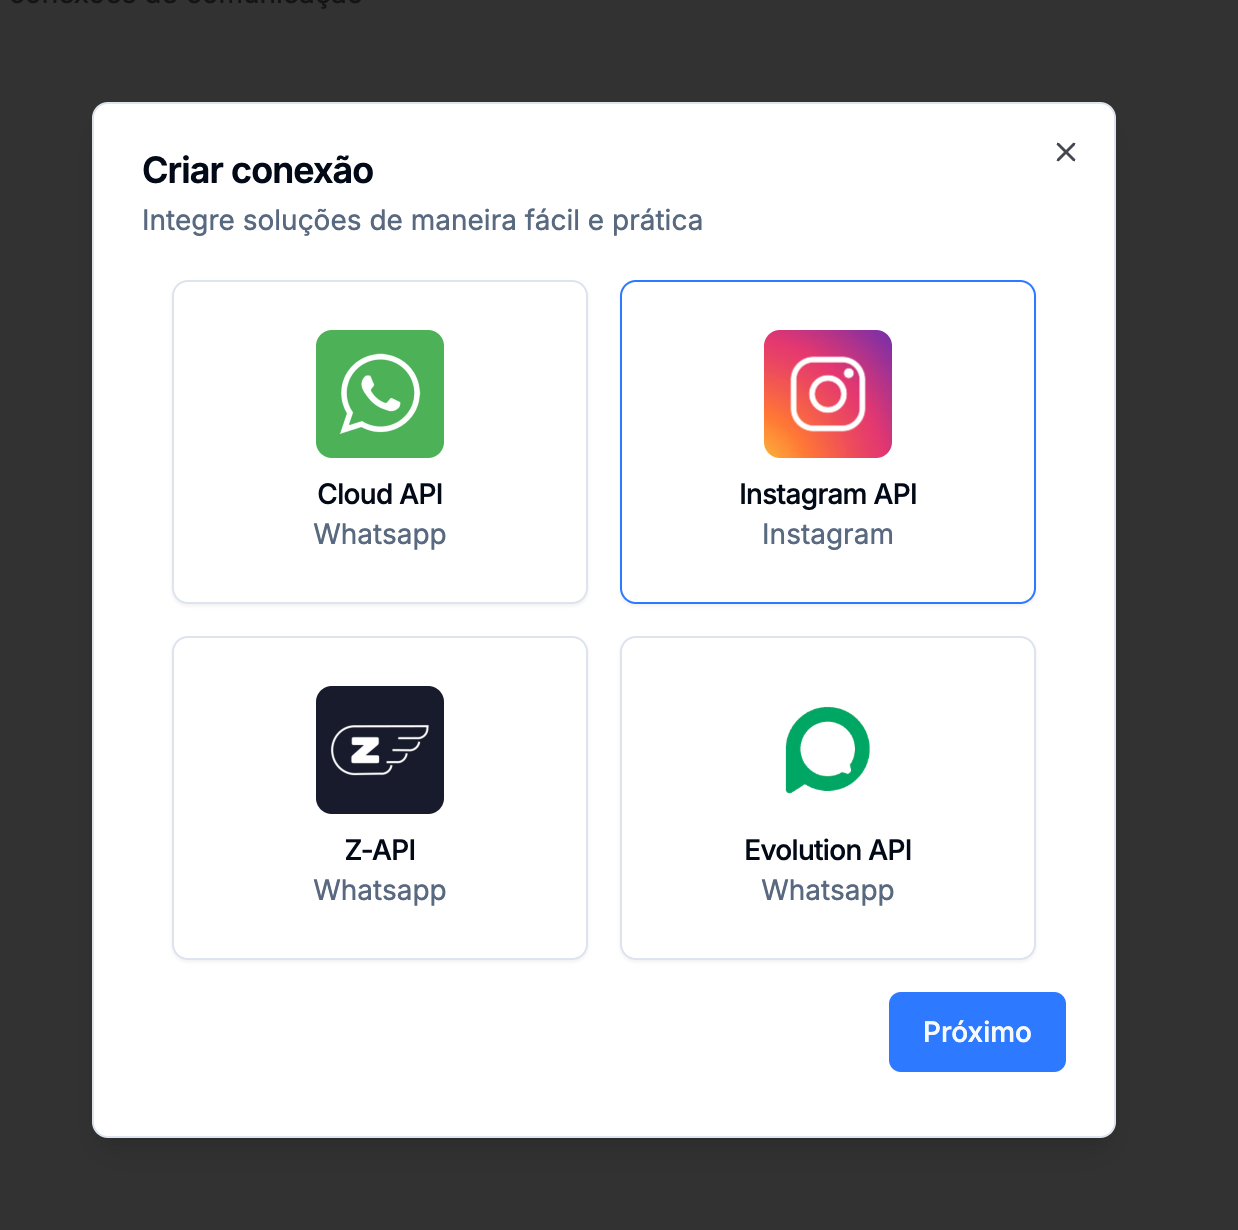Close the Criar conexão dialog
Viewport: 1238px width, 1230px height.
(1066, 152)
